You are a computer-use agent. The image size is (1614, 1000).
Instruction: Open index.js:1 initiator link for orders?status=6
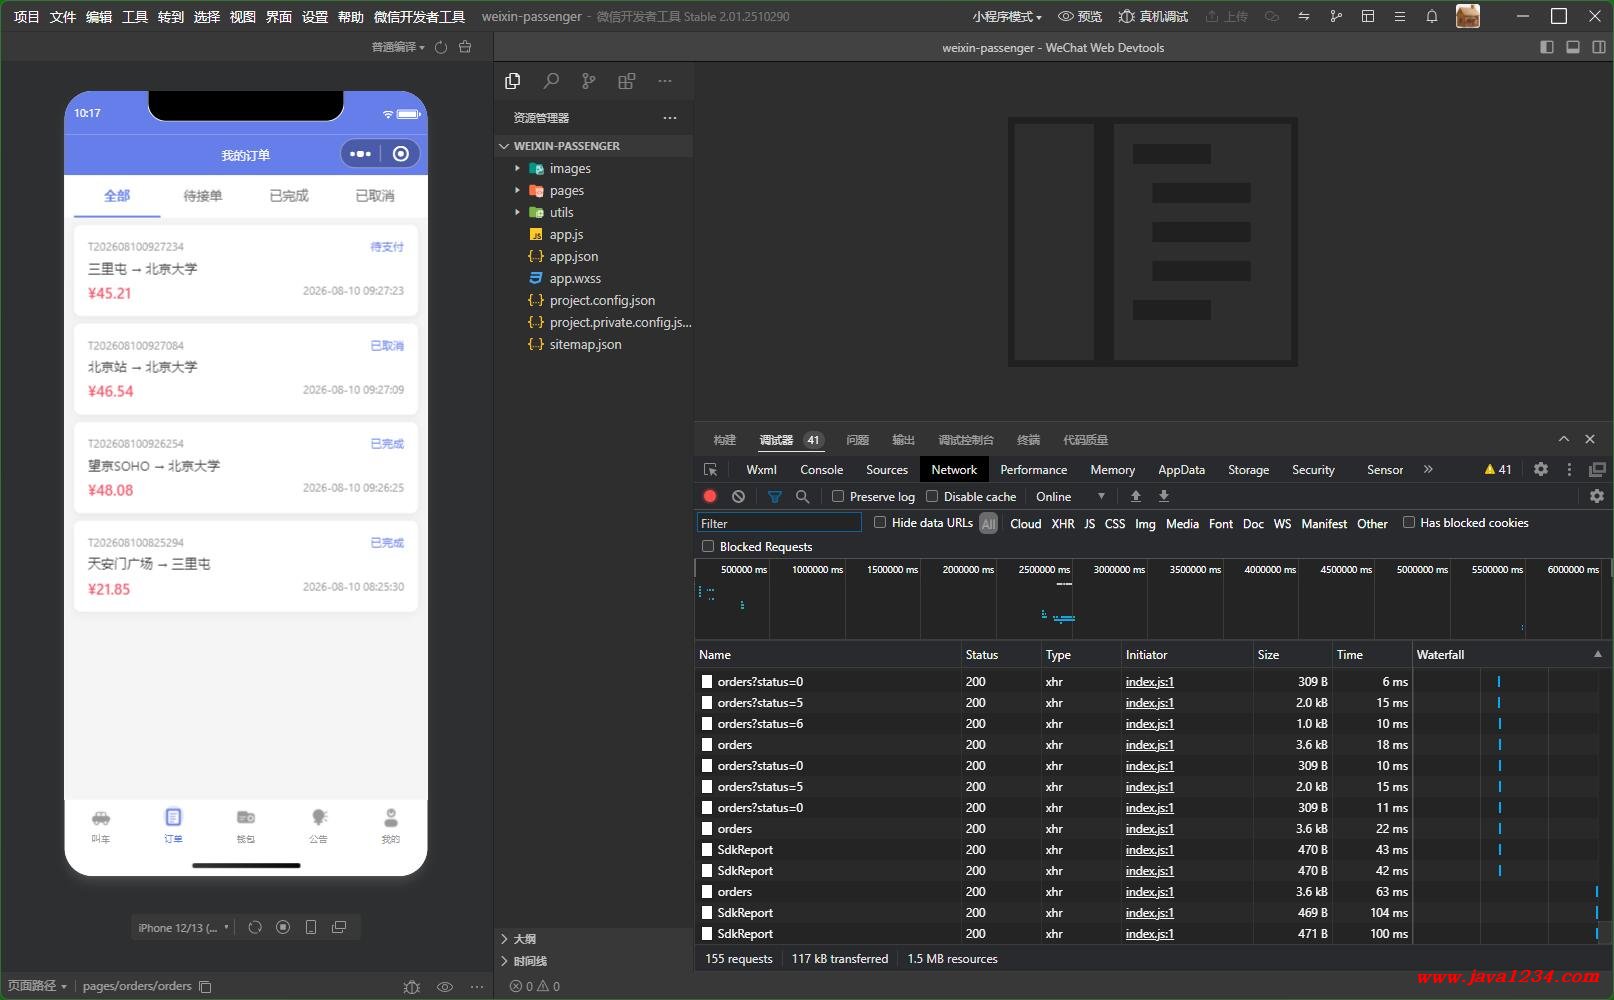click(1149, 724)
